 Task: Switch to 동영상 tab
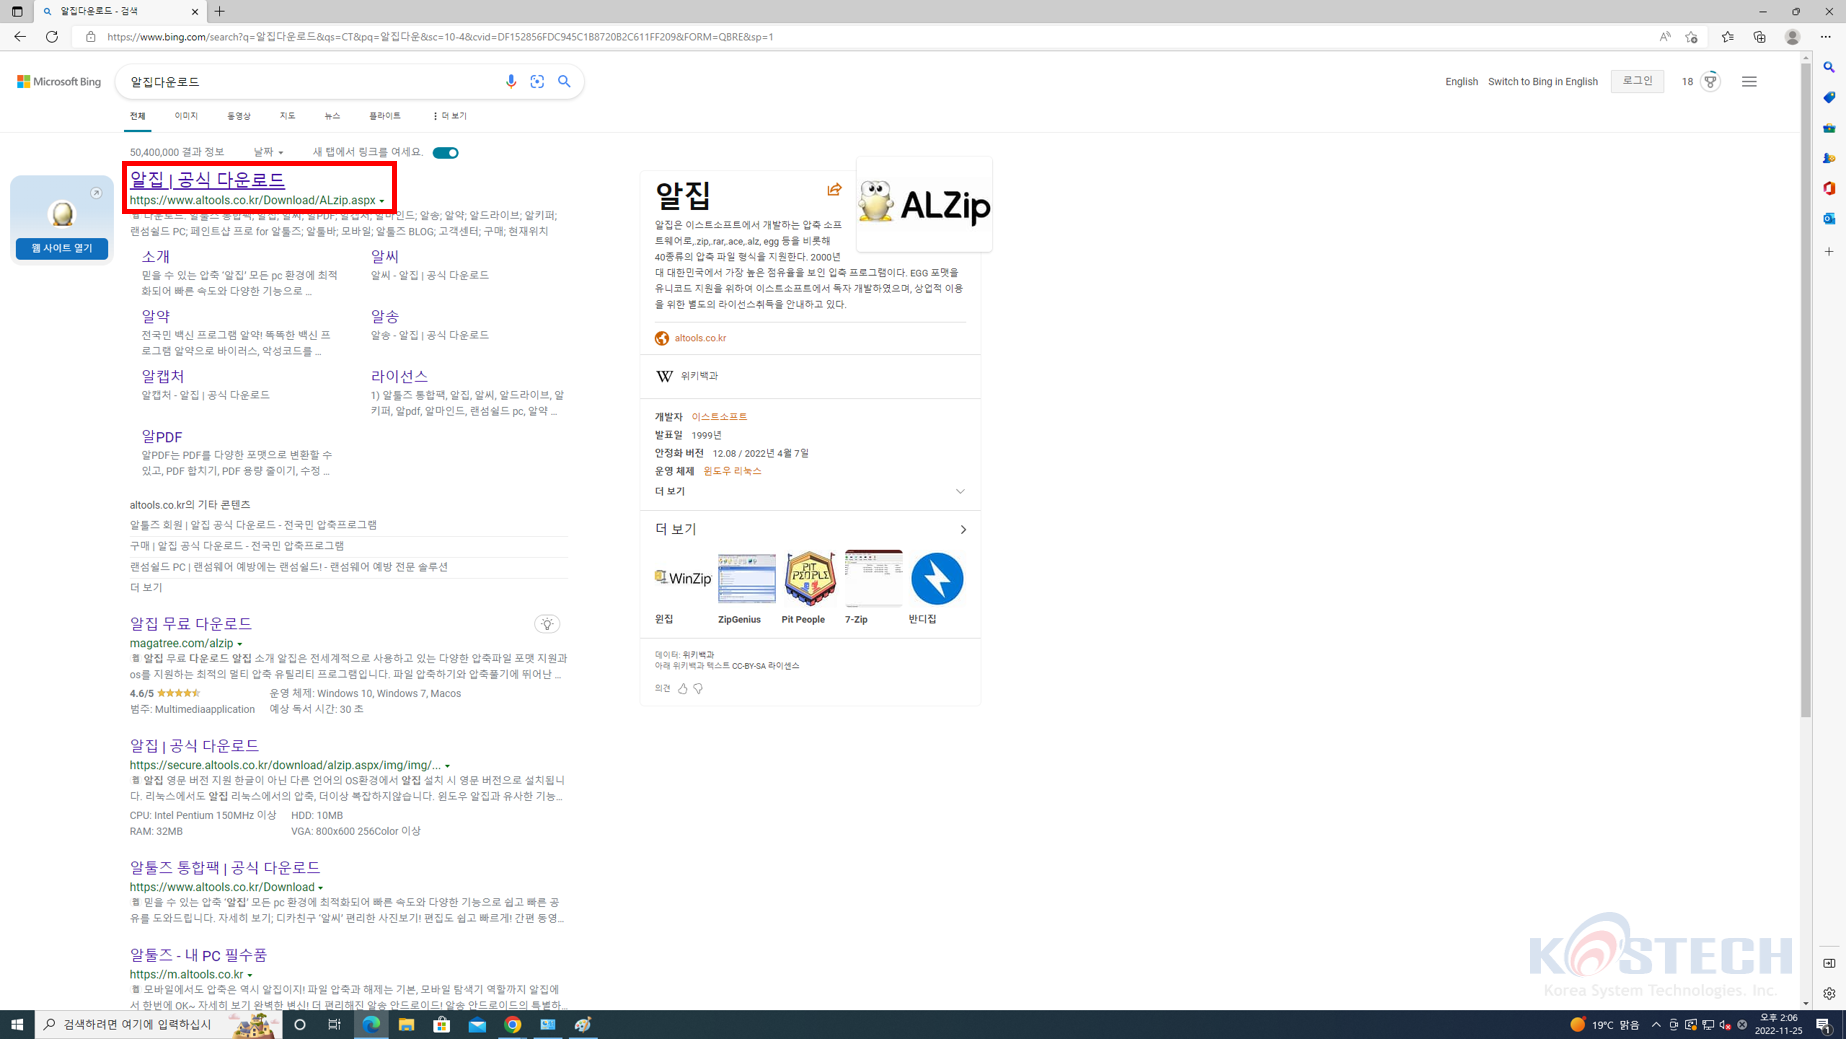click(239, 116)
